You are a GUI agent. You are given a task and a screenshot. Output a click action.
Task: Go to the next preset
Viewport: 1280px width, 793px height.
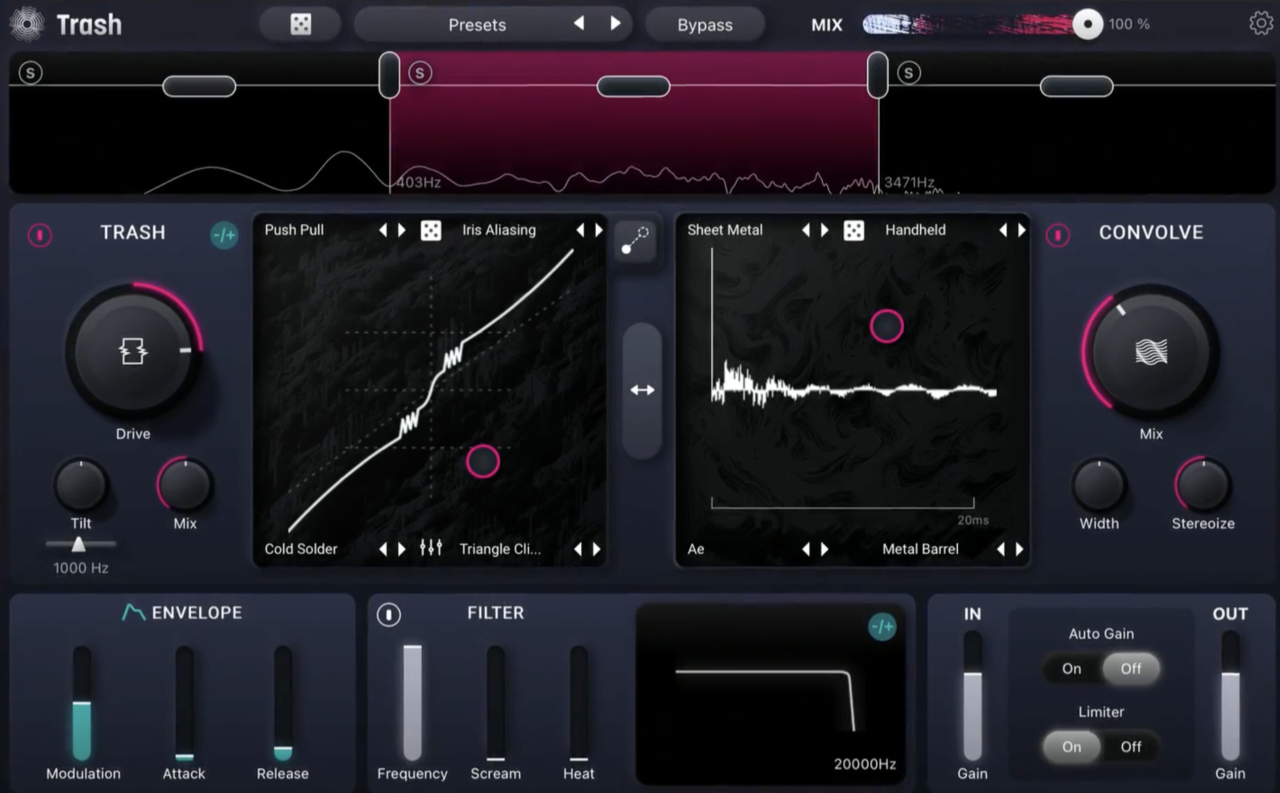pos(615,24)
